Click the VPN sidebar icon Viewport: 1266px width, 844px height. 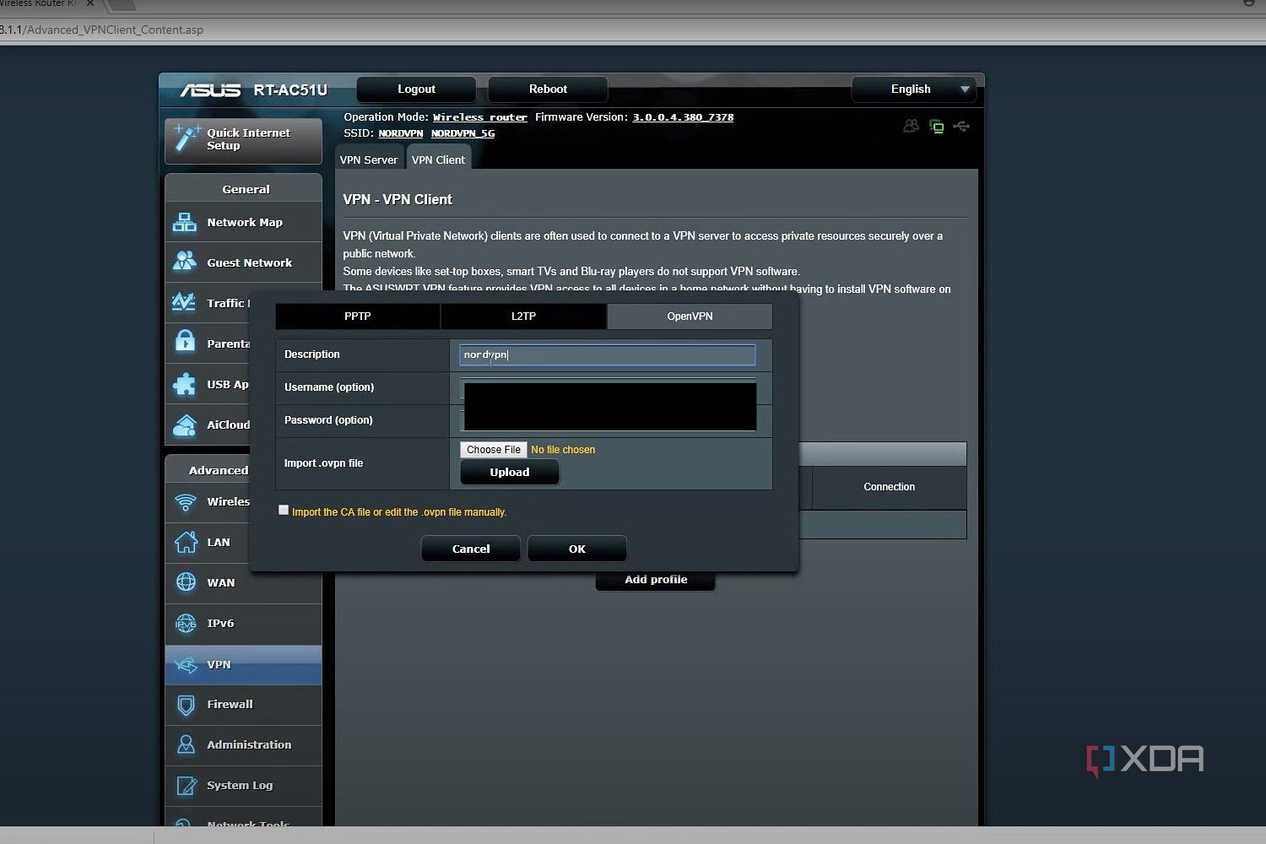coord(186,664)
